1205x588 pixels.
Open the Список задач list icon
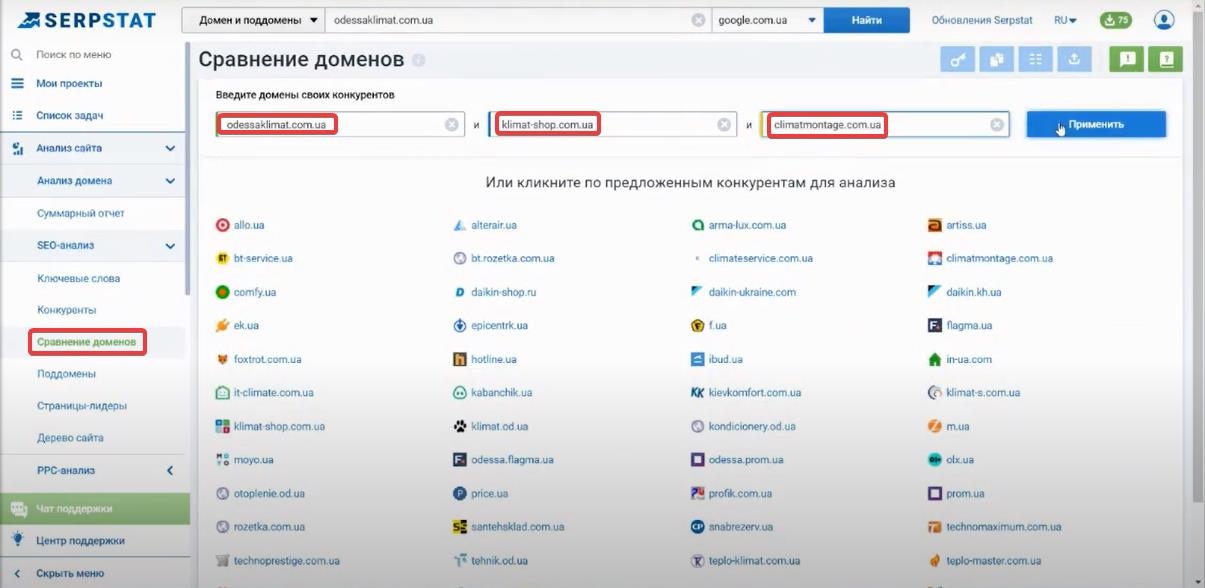17,116
